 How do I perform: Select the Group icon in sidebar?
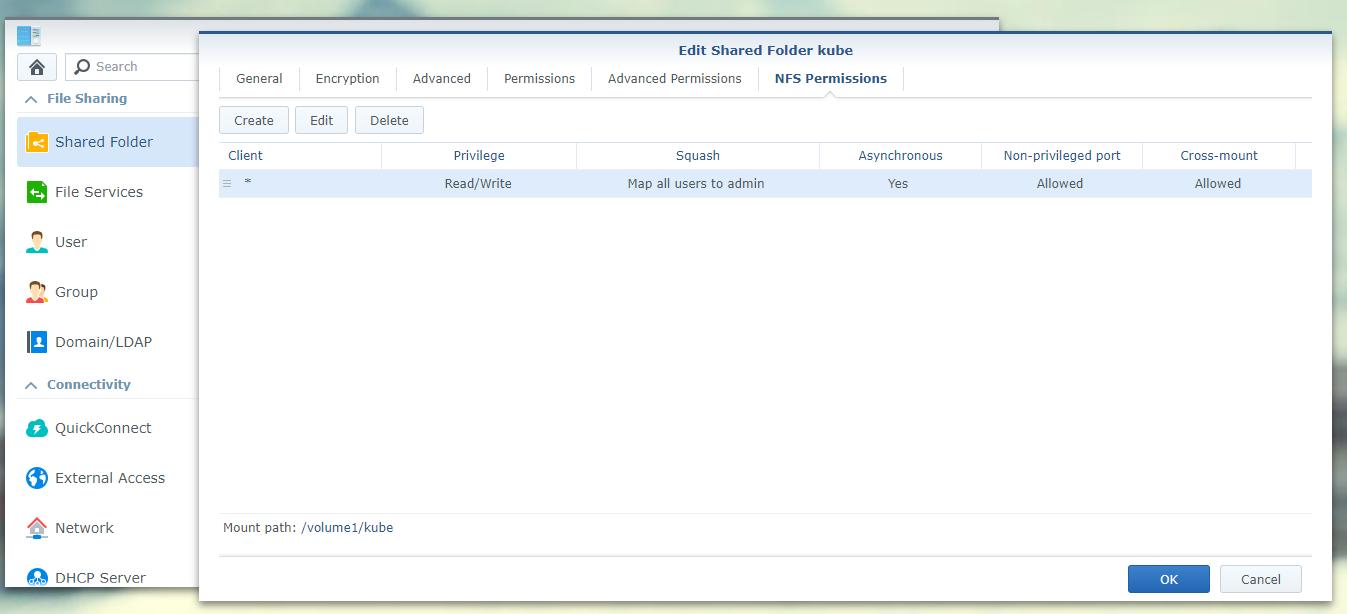(37, 292)
